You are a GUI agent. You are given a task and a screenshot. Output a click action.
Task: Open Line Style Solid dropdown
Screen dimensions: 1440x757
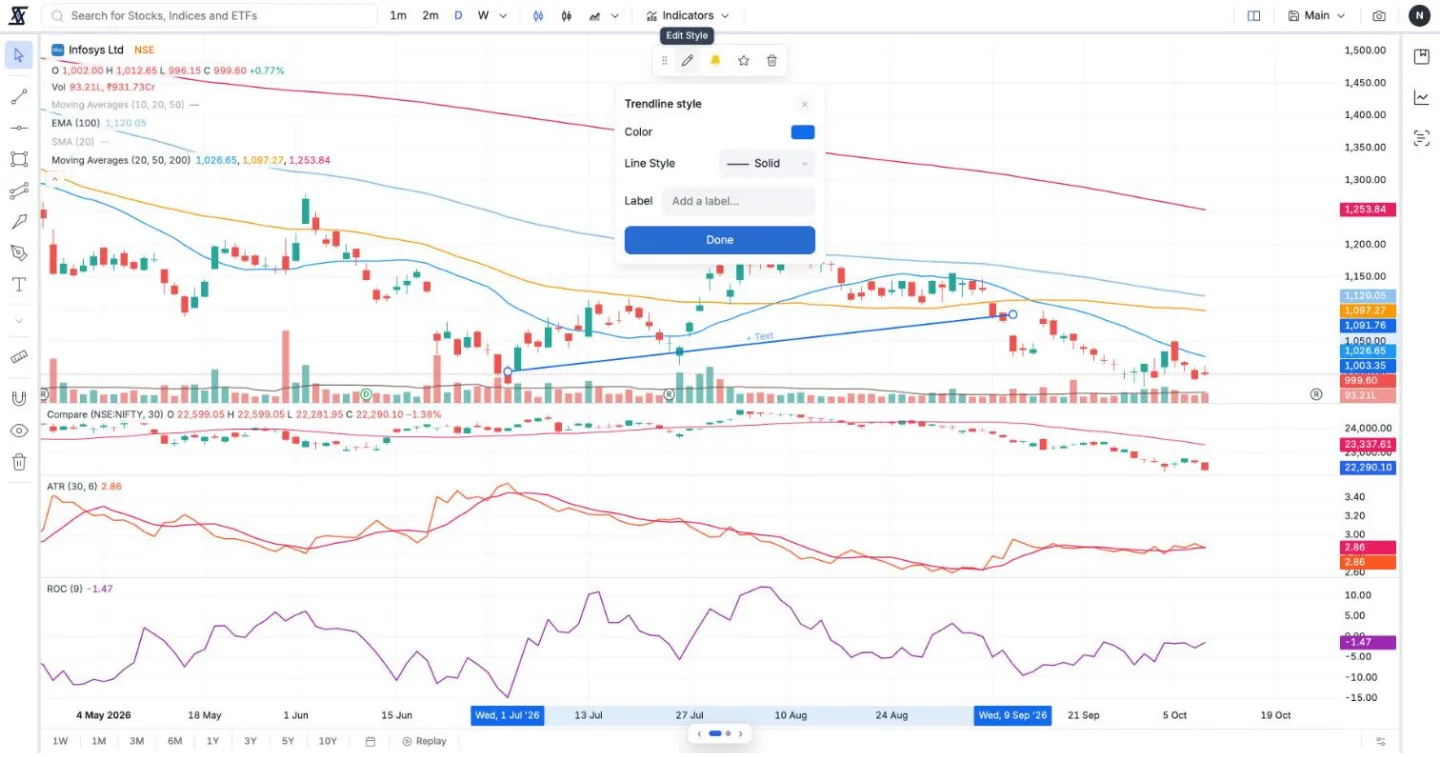pos(767,163)
